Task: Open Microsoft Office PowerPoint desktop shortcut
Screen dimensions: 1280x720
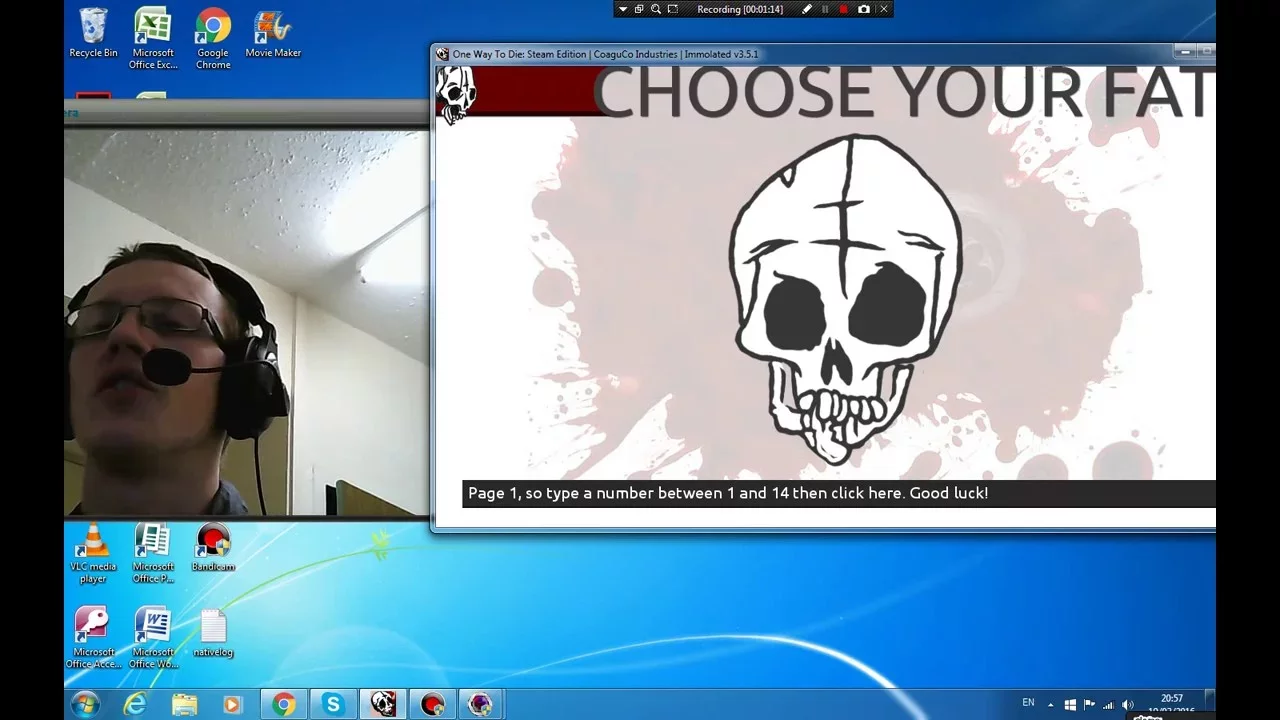Action: coord(153,554)
